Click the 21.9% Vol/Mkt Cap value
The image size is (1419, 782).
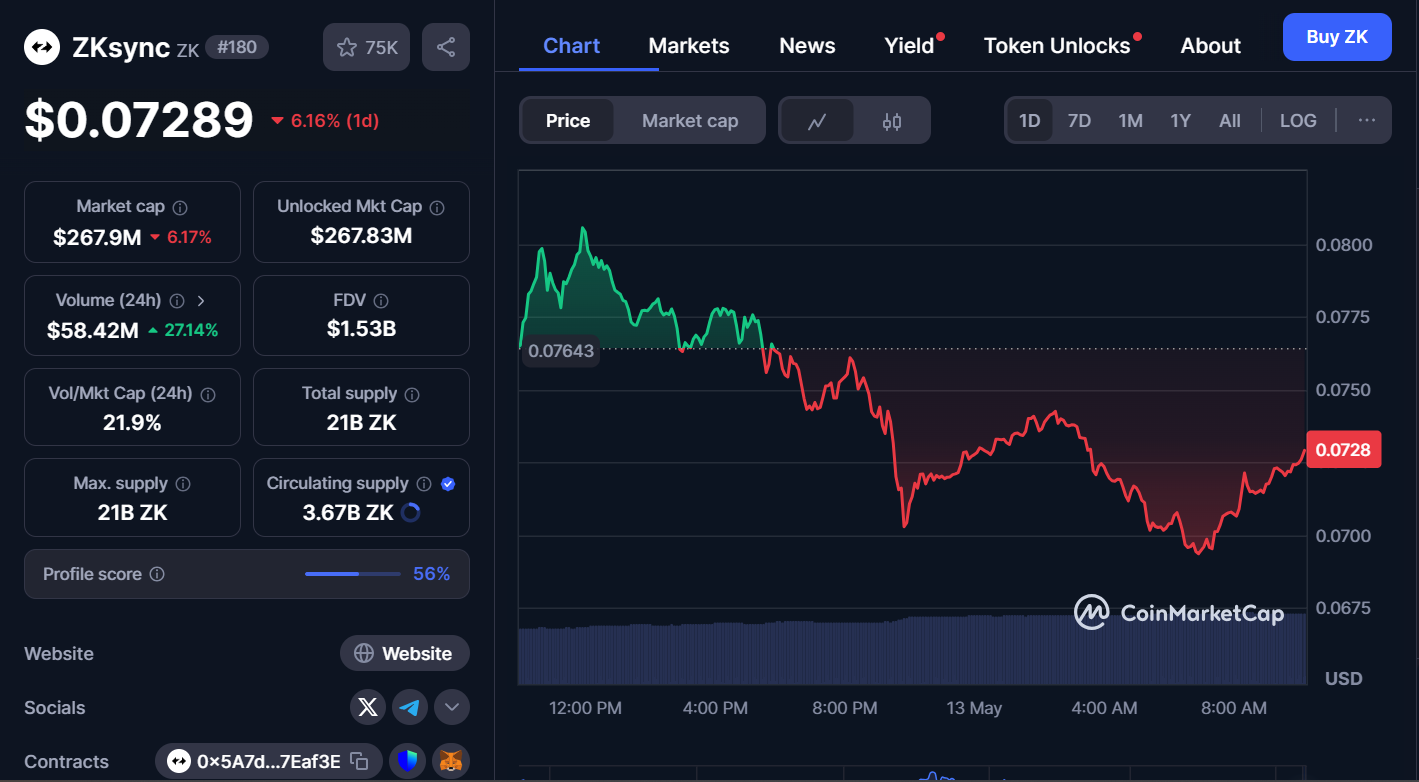point(132,422)
